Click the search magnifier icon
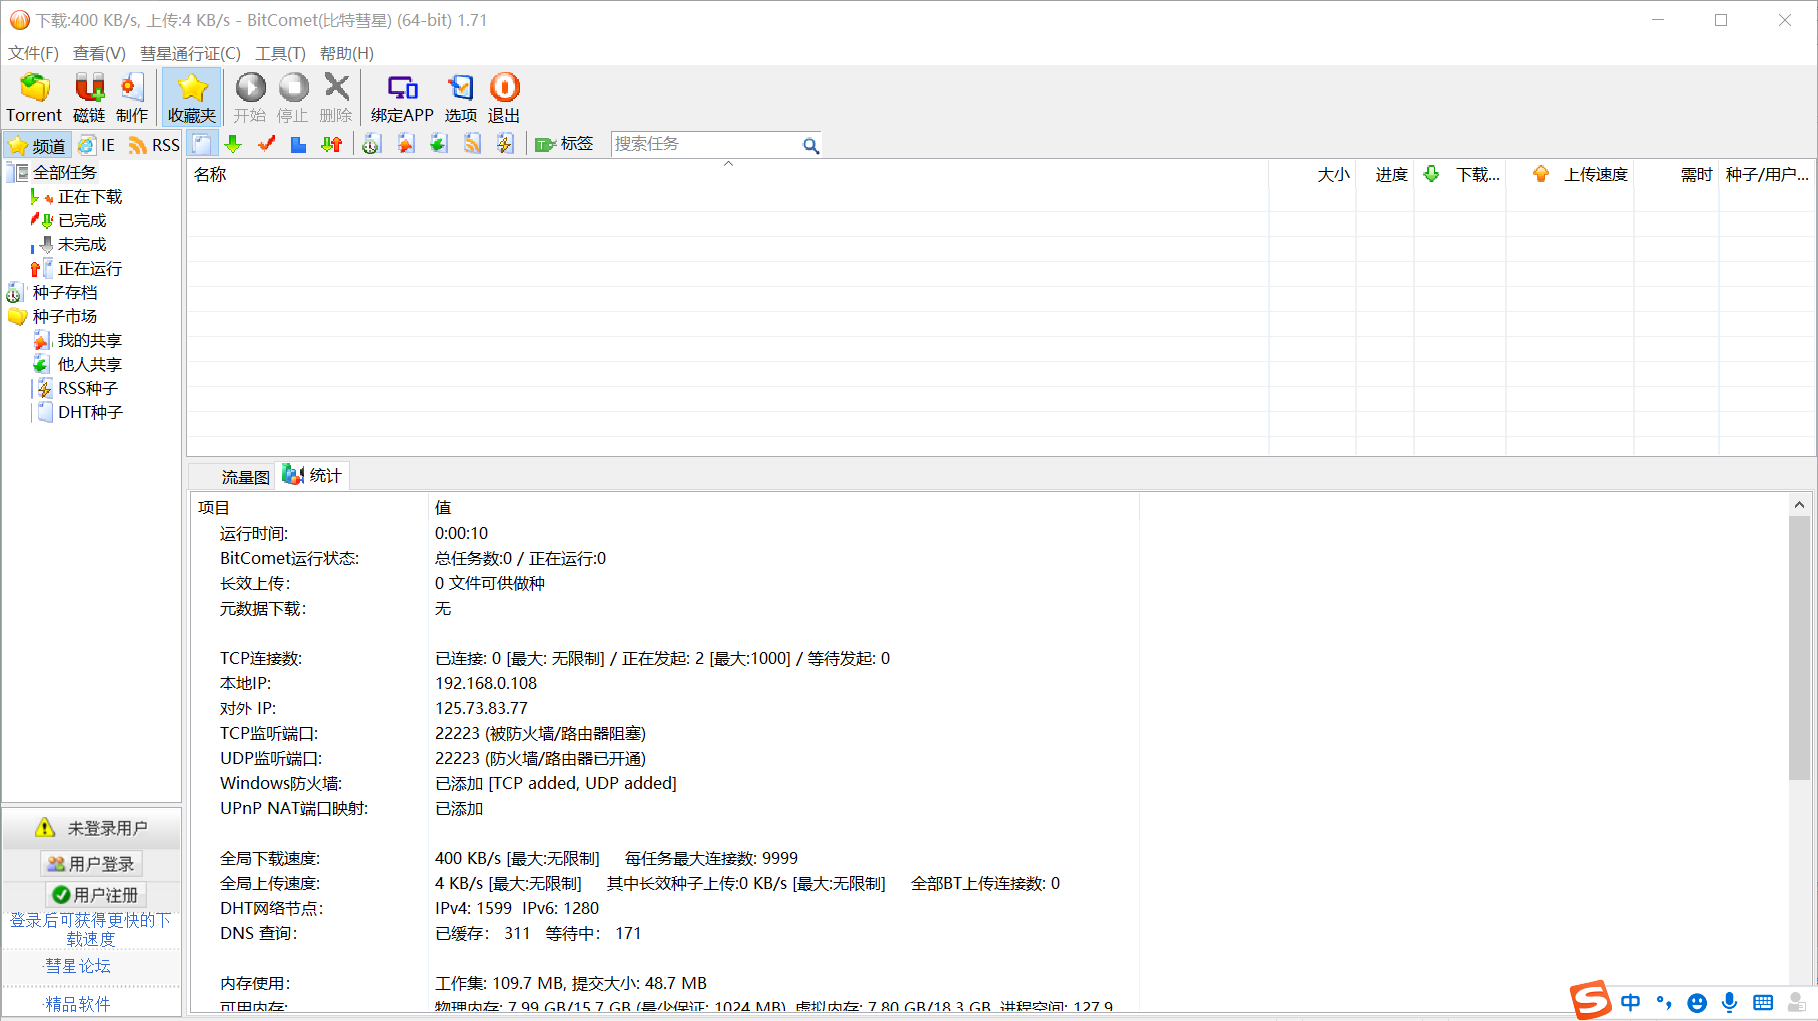 tap(811, 145)
